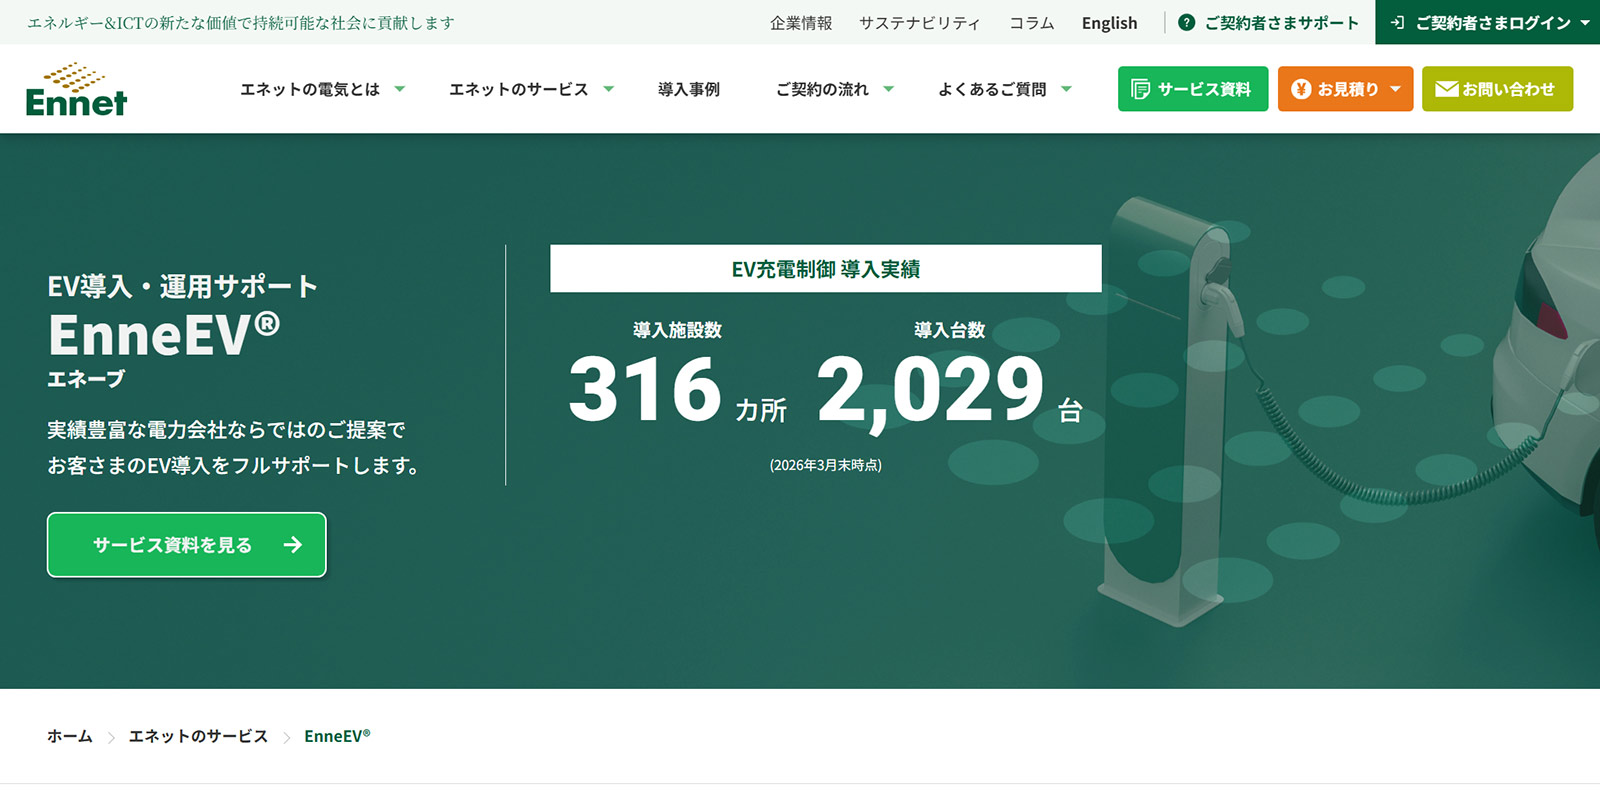
Task: Click the エネルギー&ICT tagline text
Action: (x=241, y=22)
